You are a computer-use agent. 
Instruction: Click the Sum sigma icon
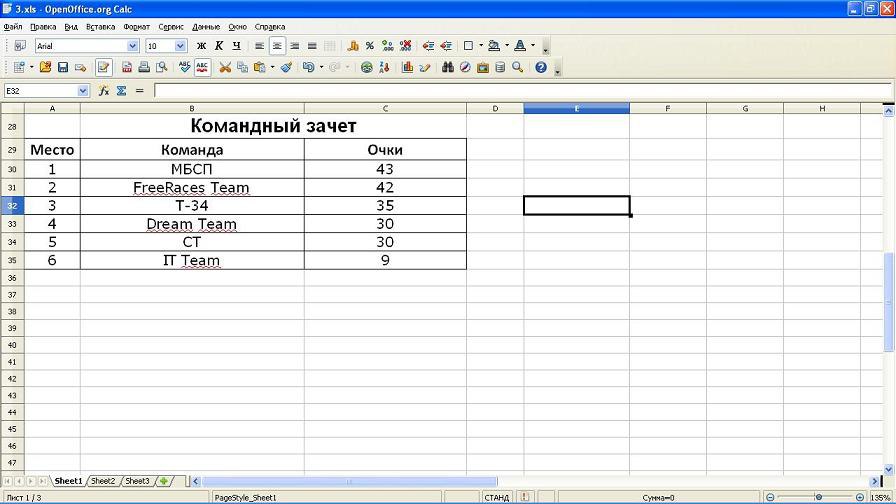tap(121, 91)
